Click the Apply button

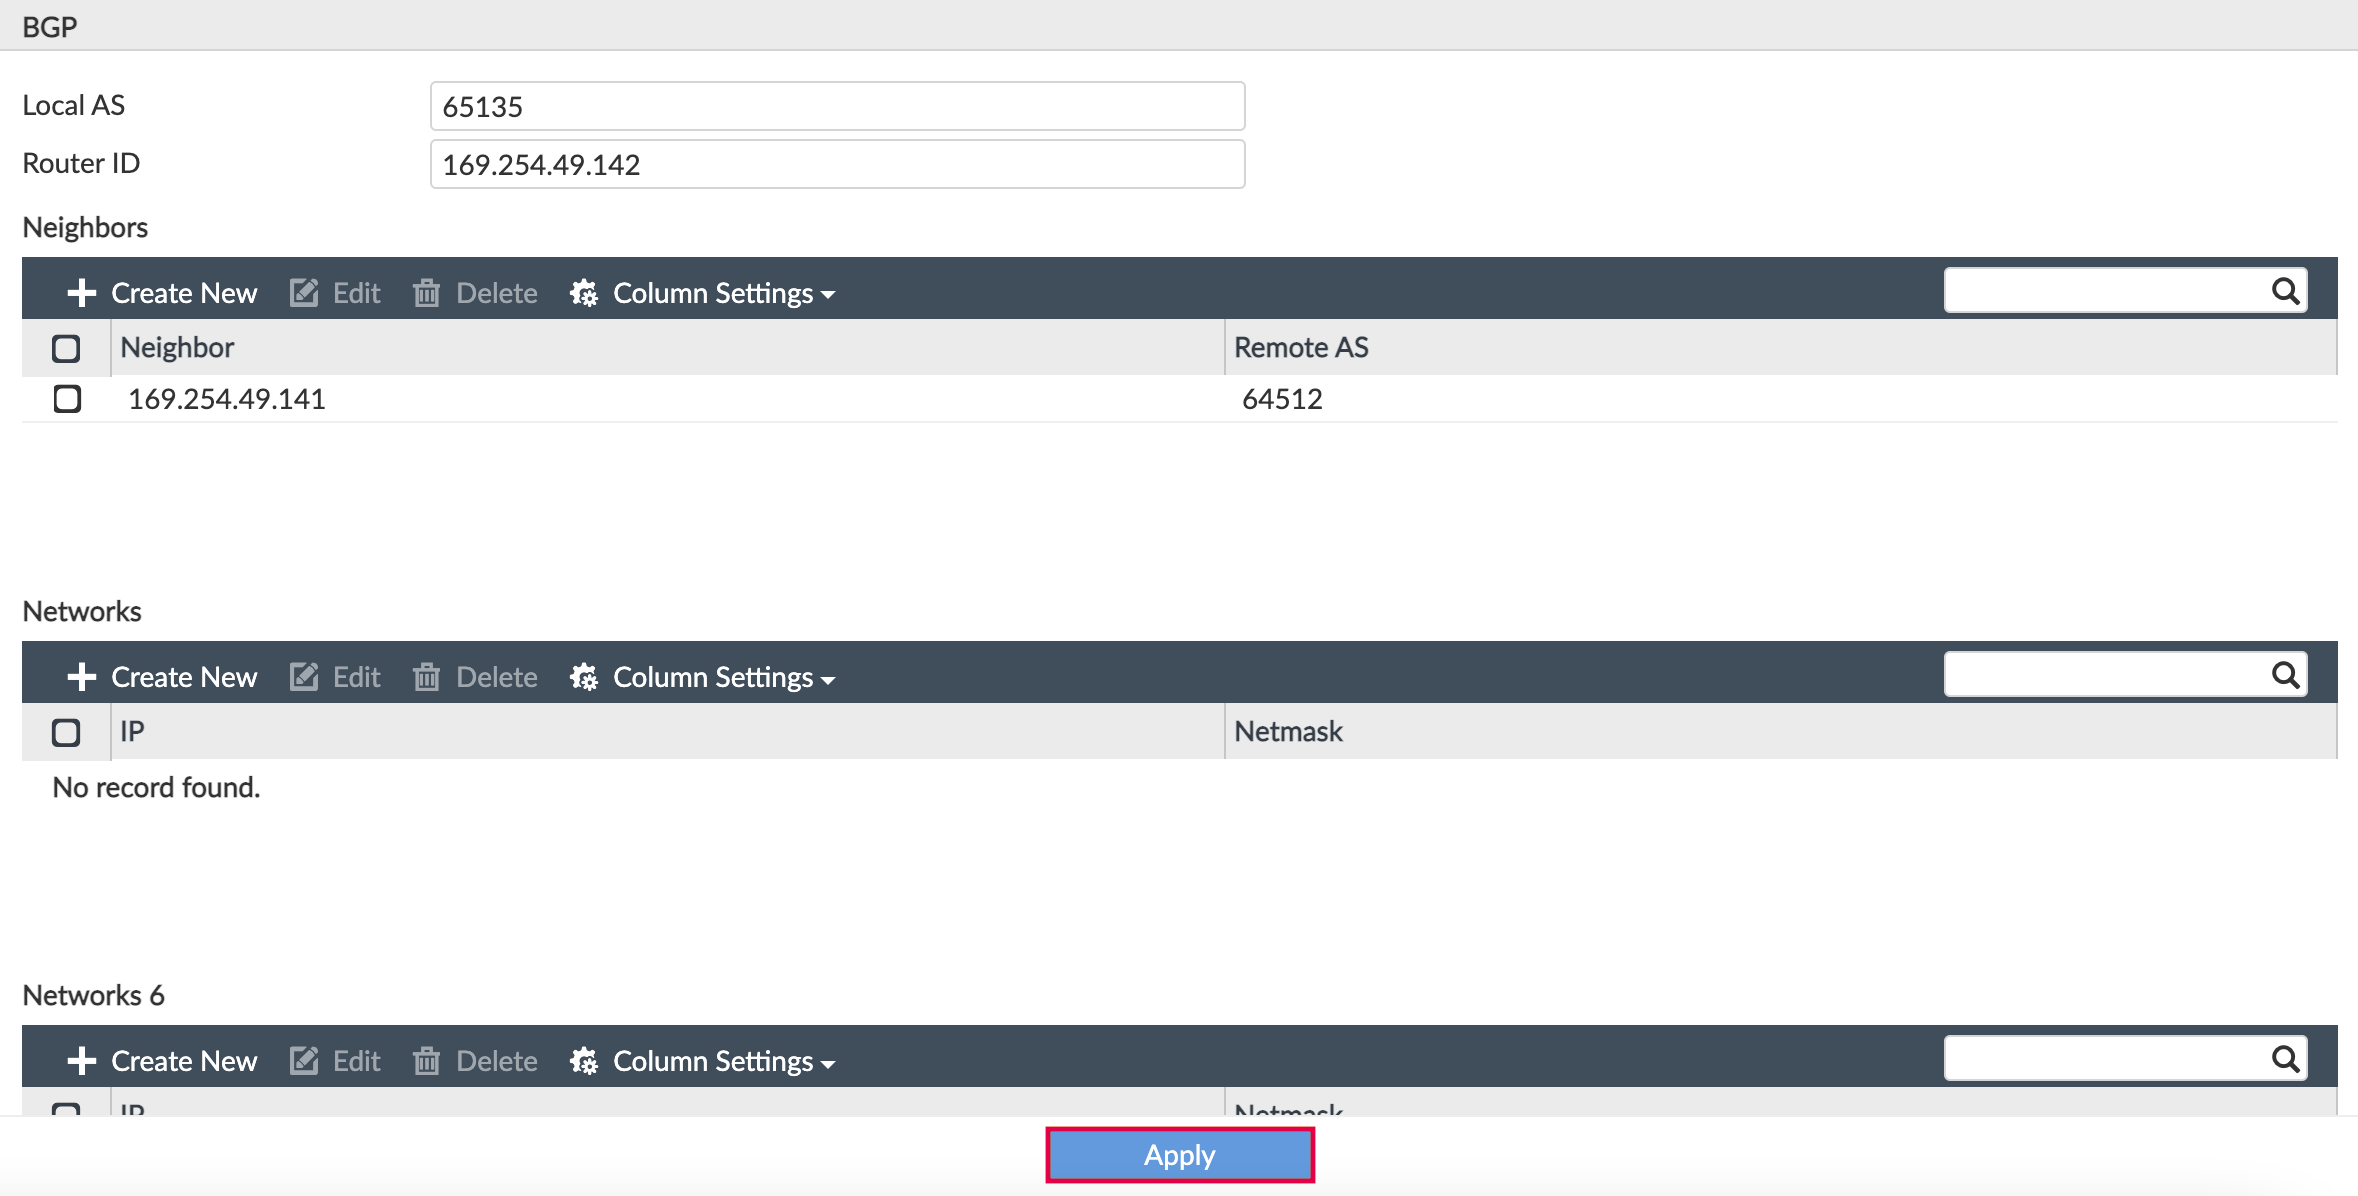pos(1180,1155)
